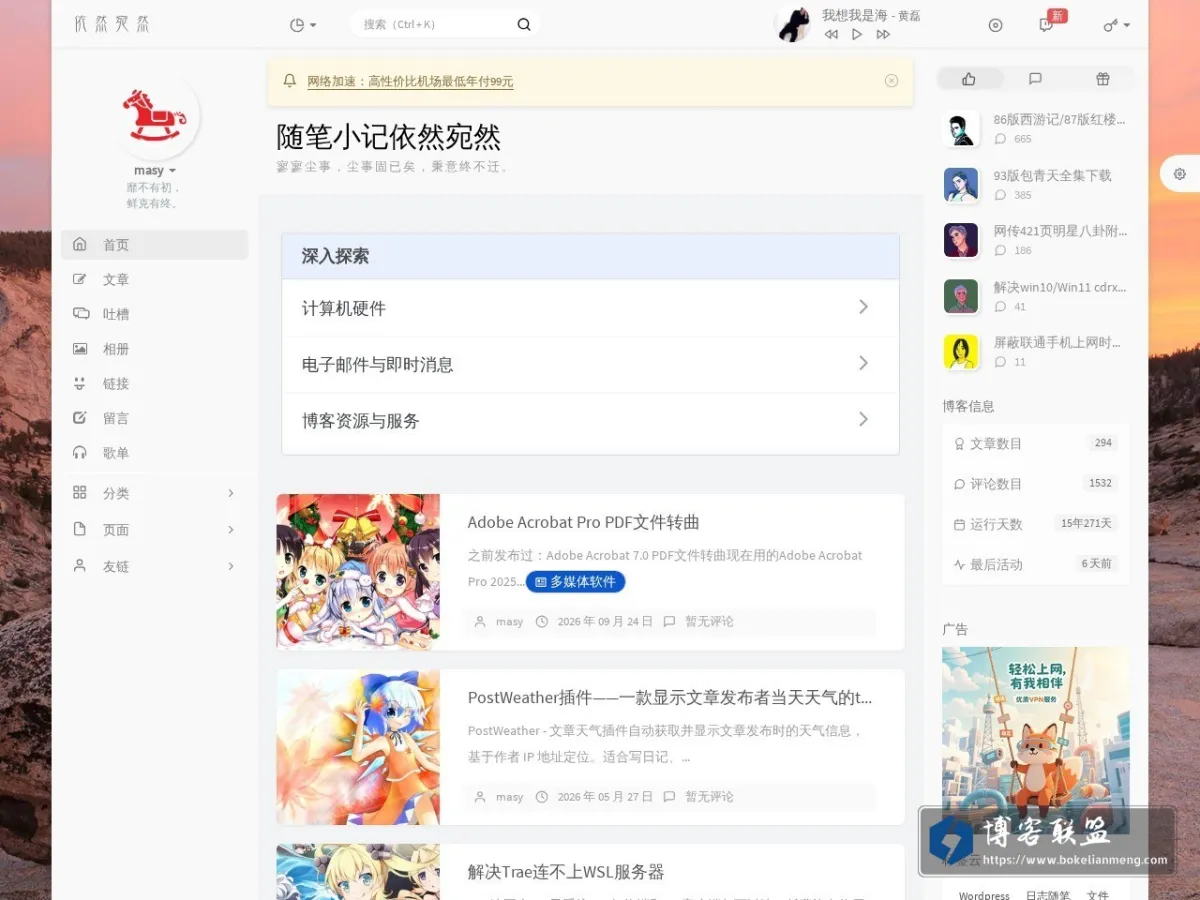1200x900 pixels.
Task: Click 暂无评论 on the Adobe Acrobat post
Action: coord(709,622)
